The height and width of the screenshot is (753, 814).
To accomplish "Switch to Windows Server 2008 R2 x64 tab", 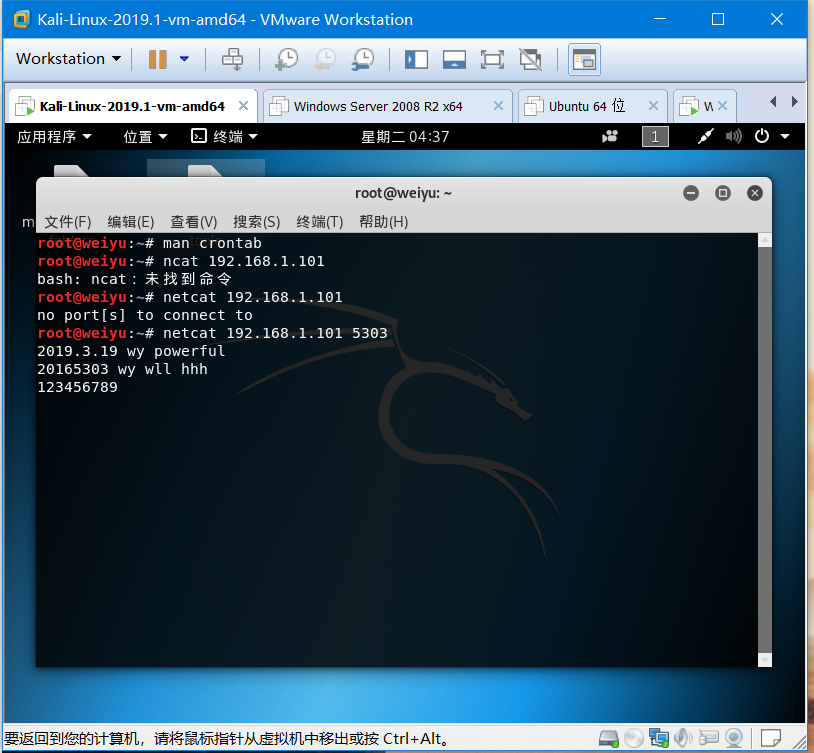I will click(378, 106).
